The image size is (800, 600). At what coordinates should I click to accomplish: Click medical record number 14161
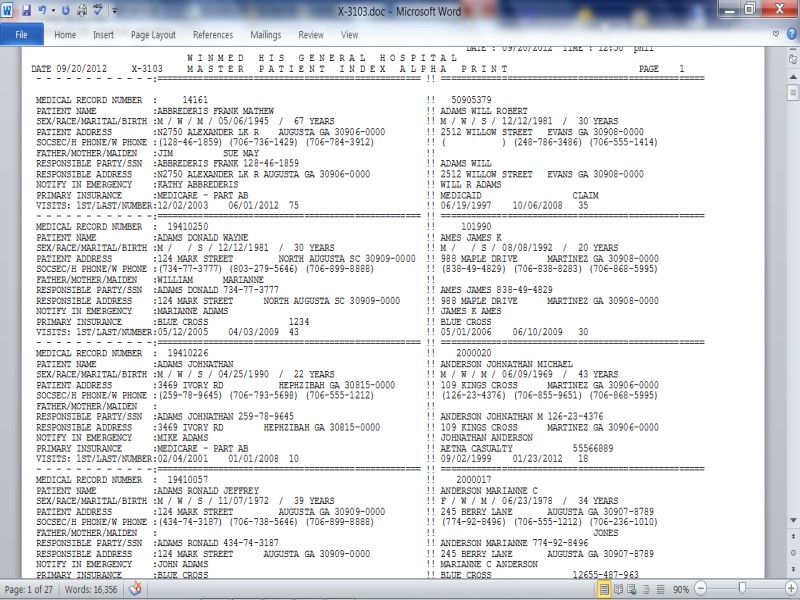pyautogui.click(x=195, y=100)
